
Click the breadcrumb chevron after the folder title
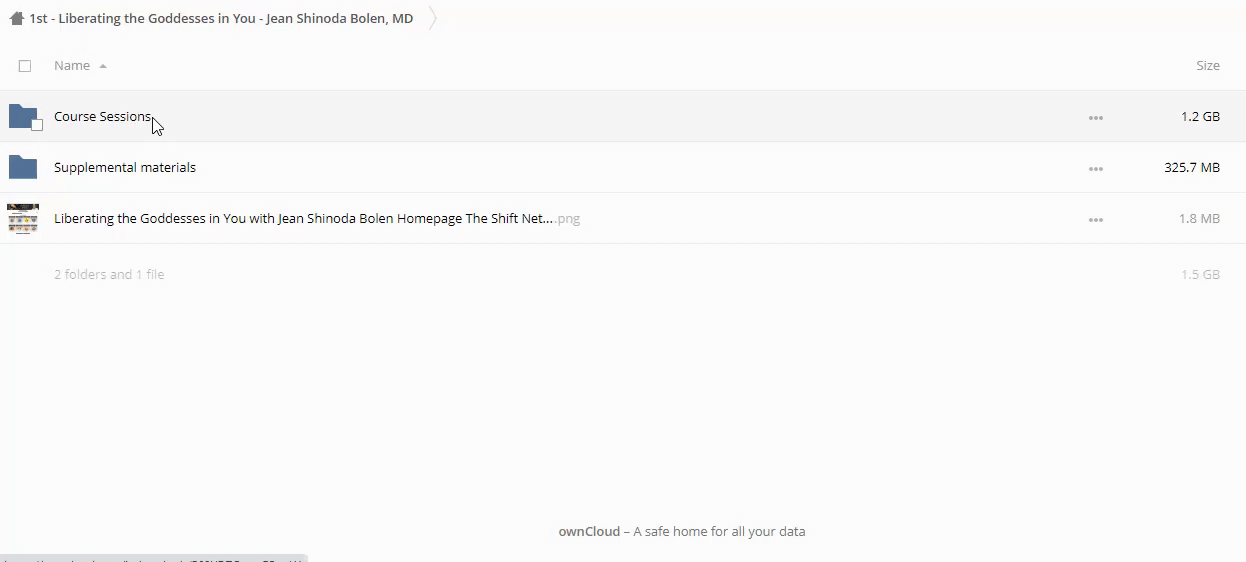coord(433,18)
